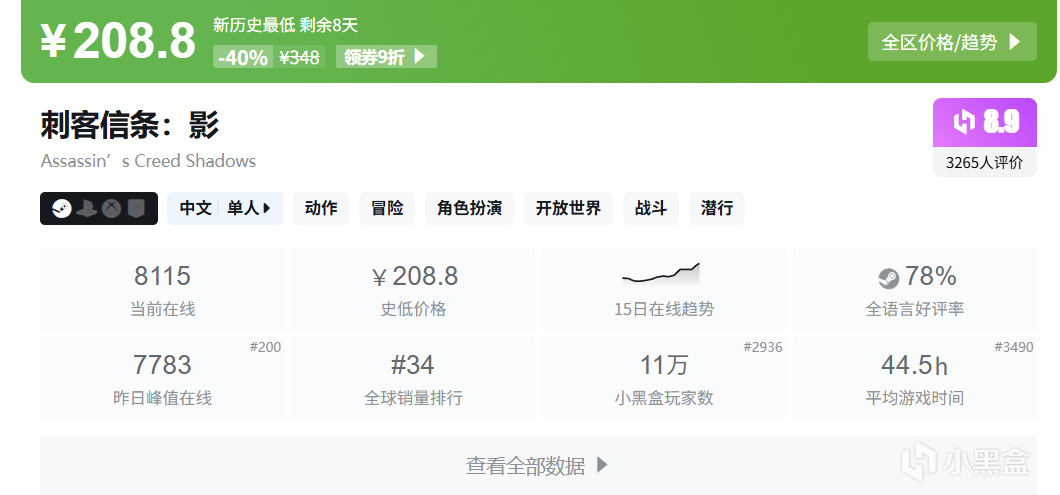Screen dimensions: 1060x495
Task: Click the #2936 rank label
Action: coord(763,348)
